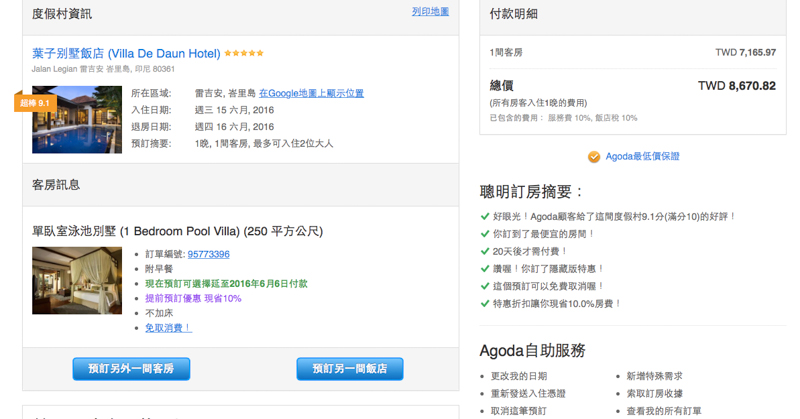
Task: Click the 免取消費！ free cancellation link
Action: click(x=168, y=328)
